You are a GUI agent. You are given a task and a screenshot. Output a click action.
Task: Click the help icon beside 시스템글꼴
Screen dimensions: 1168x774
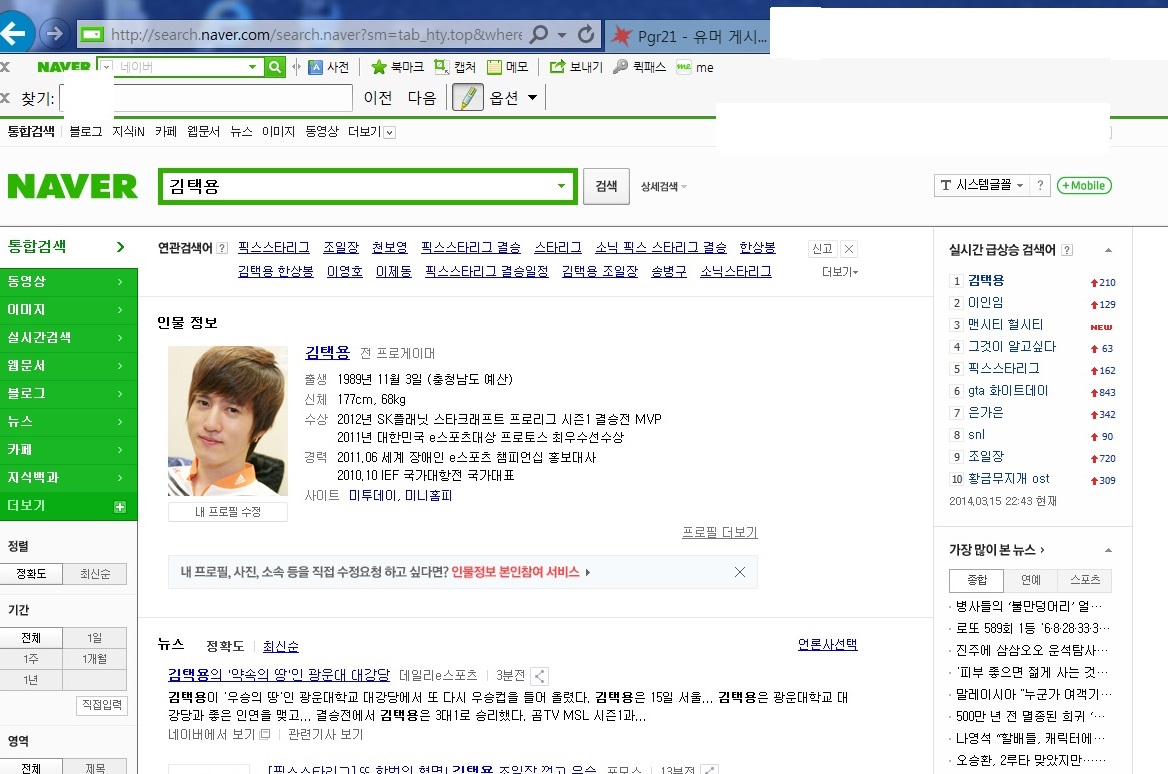(x=1040, y=185)
